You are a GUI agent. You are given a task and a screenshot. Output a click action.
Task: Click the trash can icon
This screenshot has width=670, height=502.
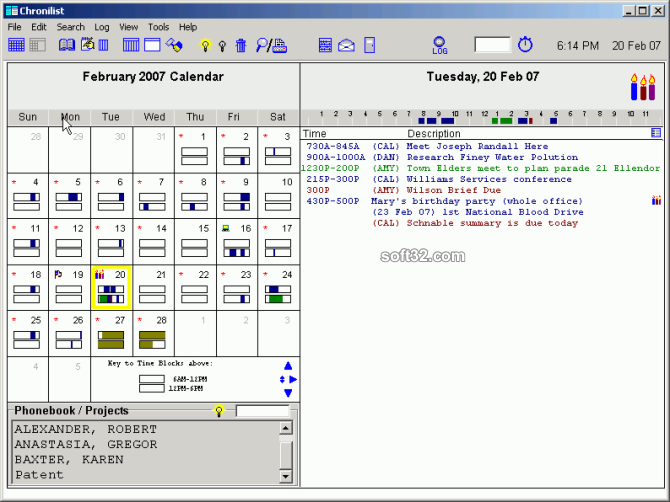coord(241,45)
